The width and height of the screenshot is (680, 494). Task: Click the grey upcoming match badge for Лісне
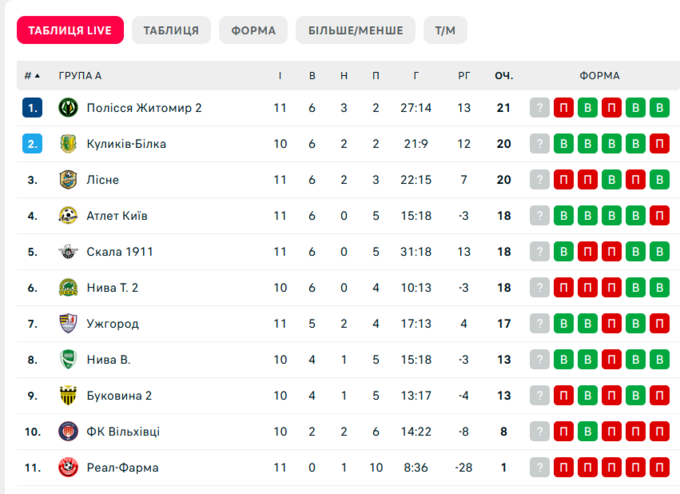point(540,180)
